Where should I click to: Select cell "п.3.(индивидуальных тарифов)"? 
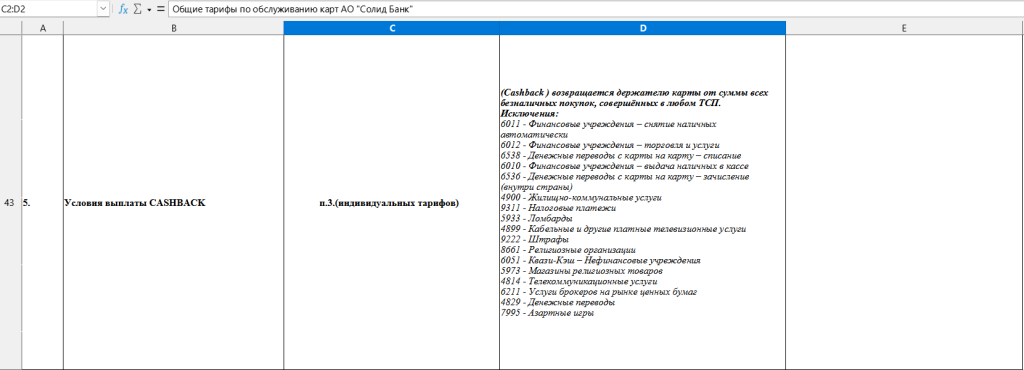coord(391,202)
